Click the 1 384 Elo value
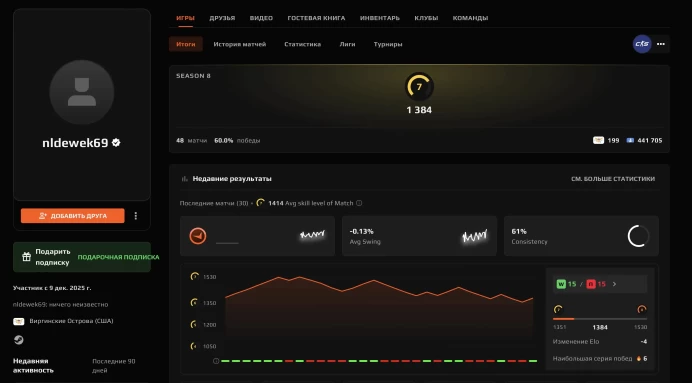Viewport: 692px width, 383px height. pos(419,110)
